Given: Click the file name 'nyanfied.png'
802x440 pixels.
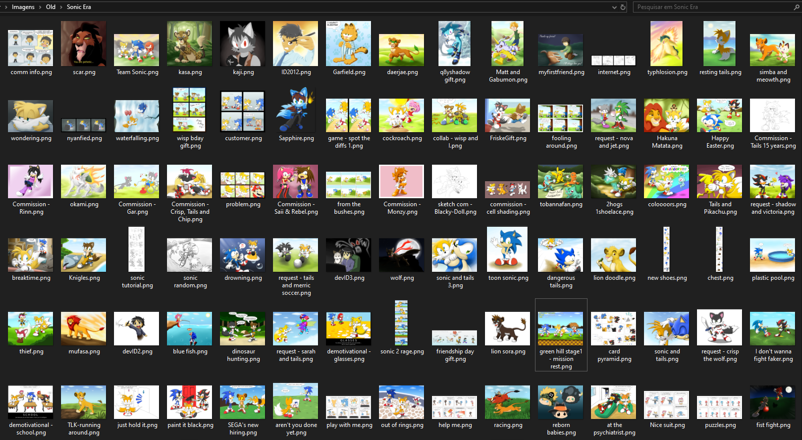Looking at the screenshot, I should 84,138.
